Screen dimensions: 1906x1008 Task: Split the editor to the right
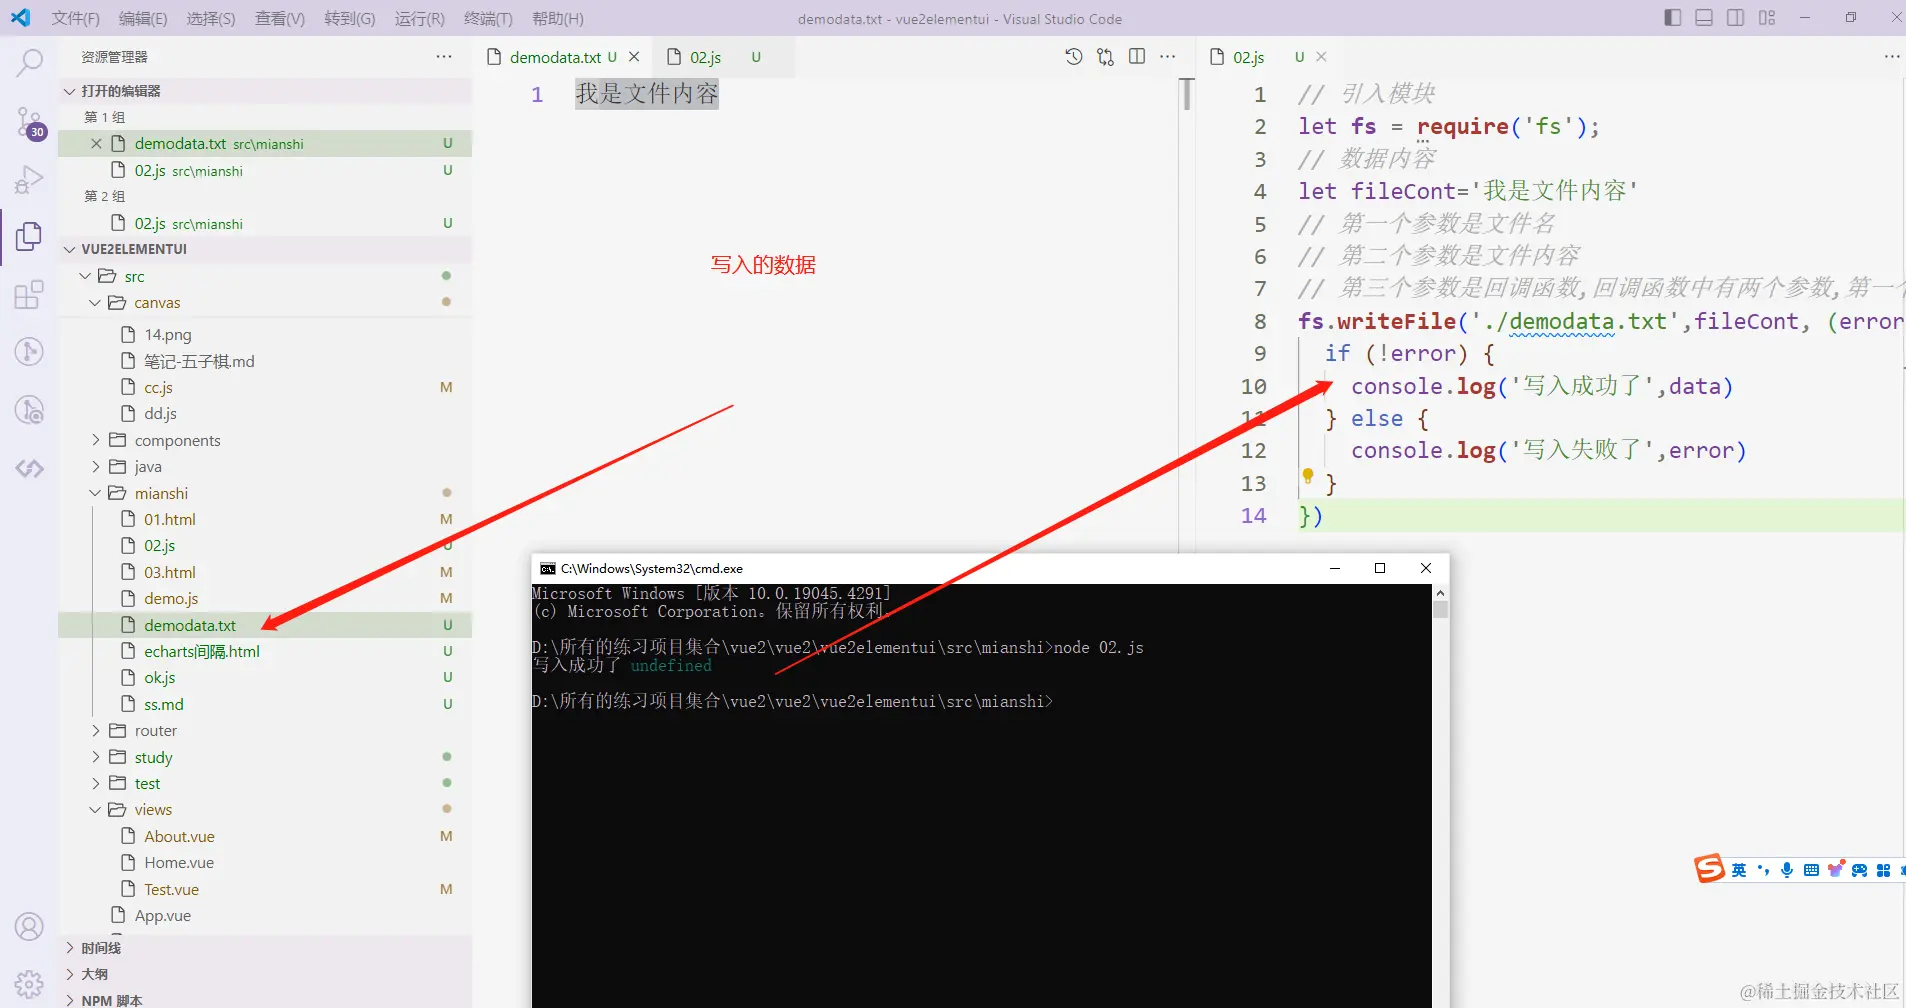pos(1137,57)
